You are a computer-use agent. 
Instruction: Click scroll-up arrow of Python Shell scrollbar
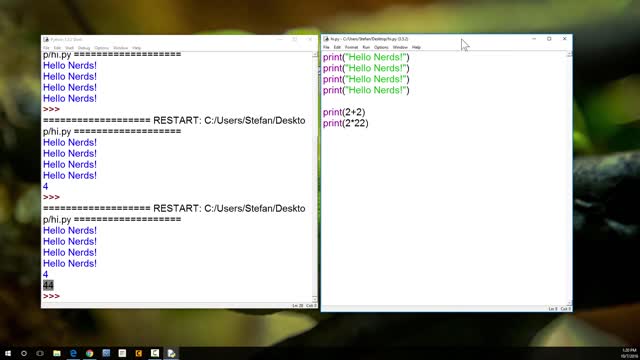click(x=315, y=54)
